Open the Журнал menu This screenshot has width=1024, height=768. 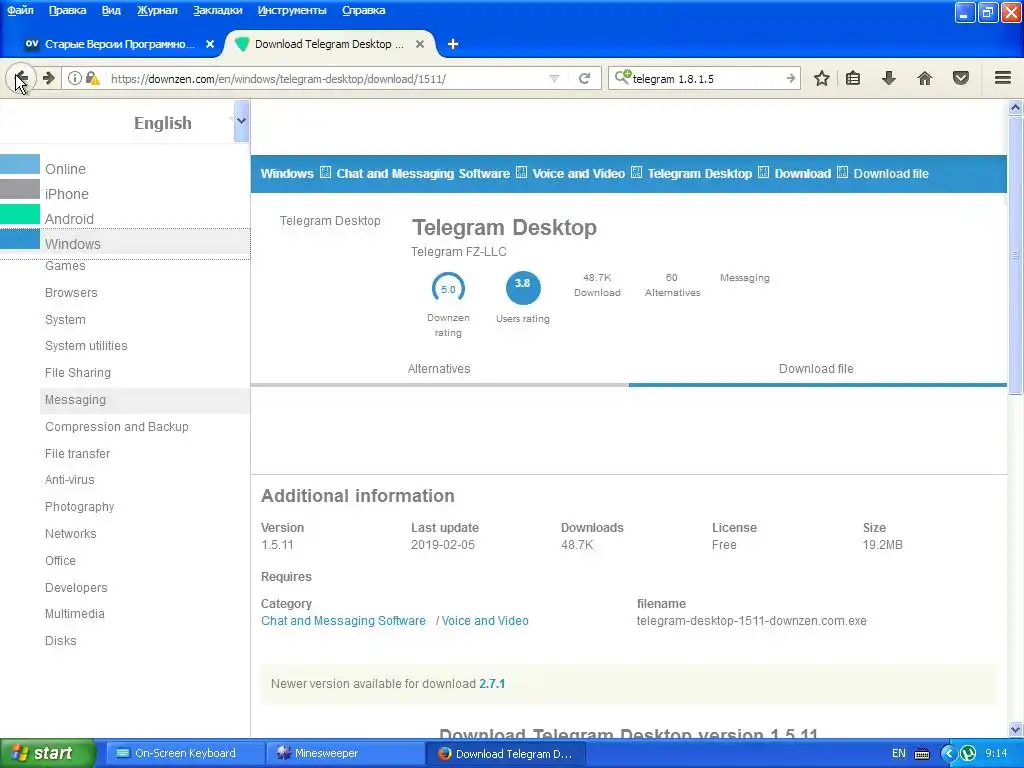click(x=157, y=10)
